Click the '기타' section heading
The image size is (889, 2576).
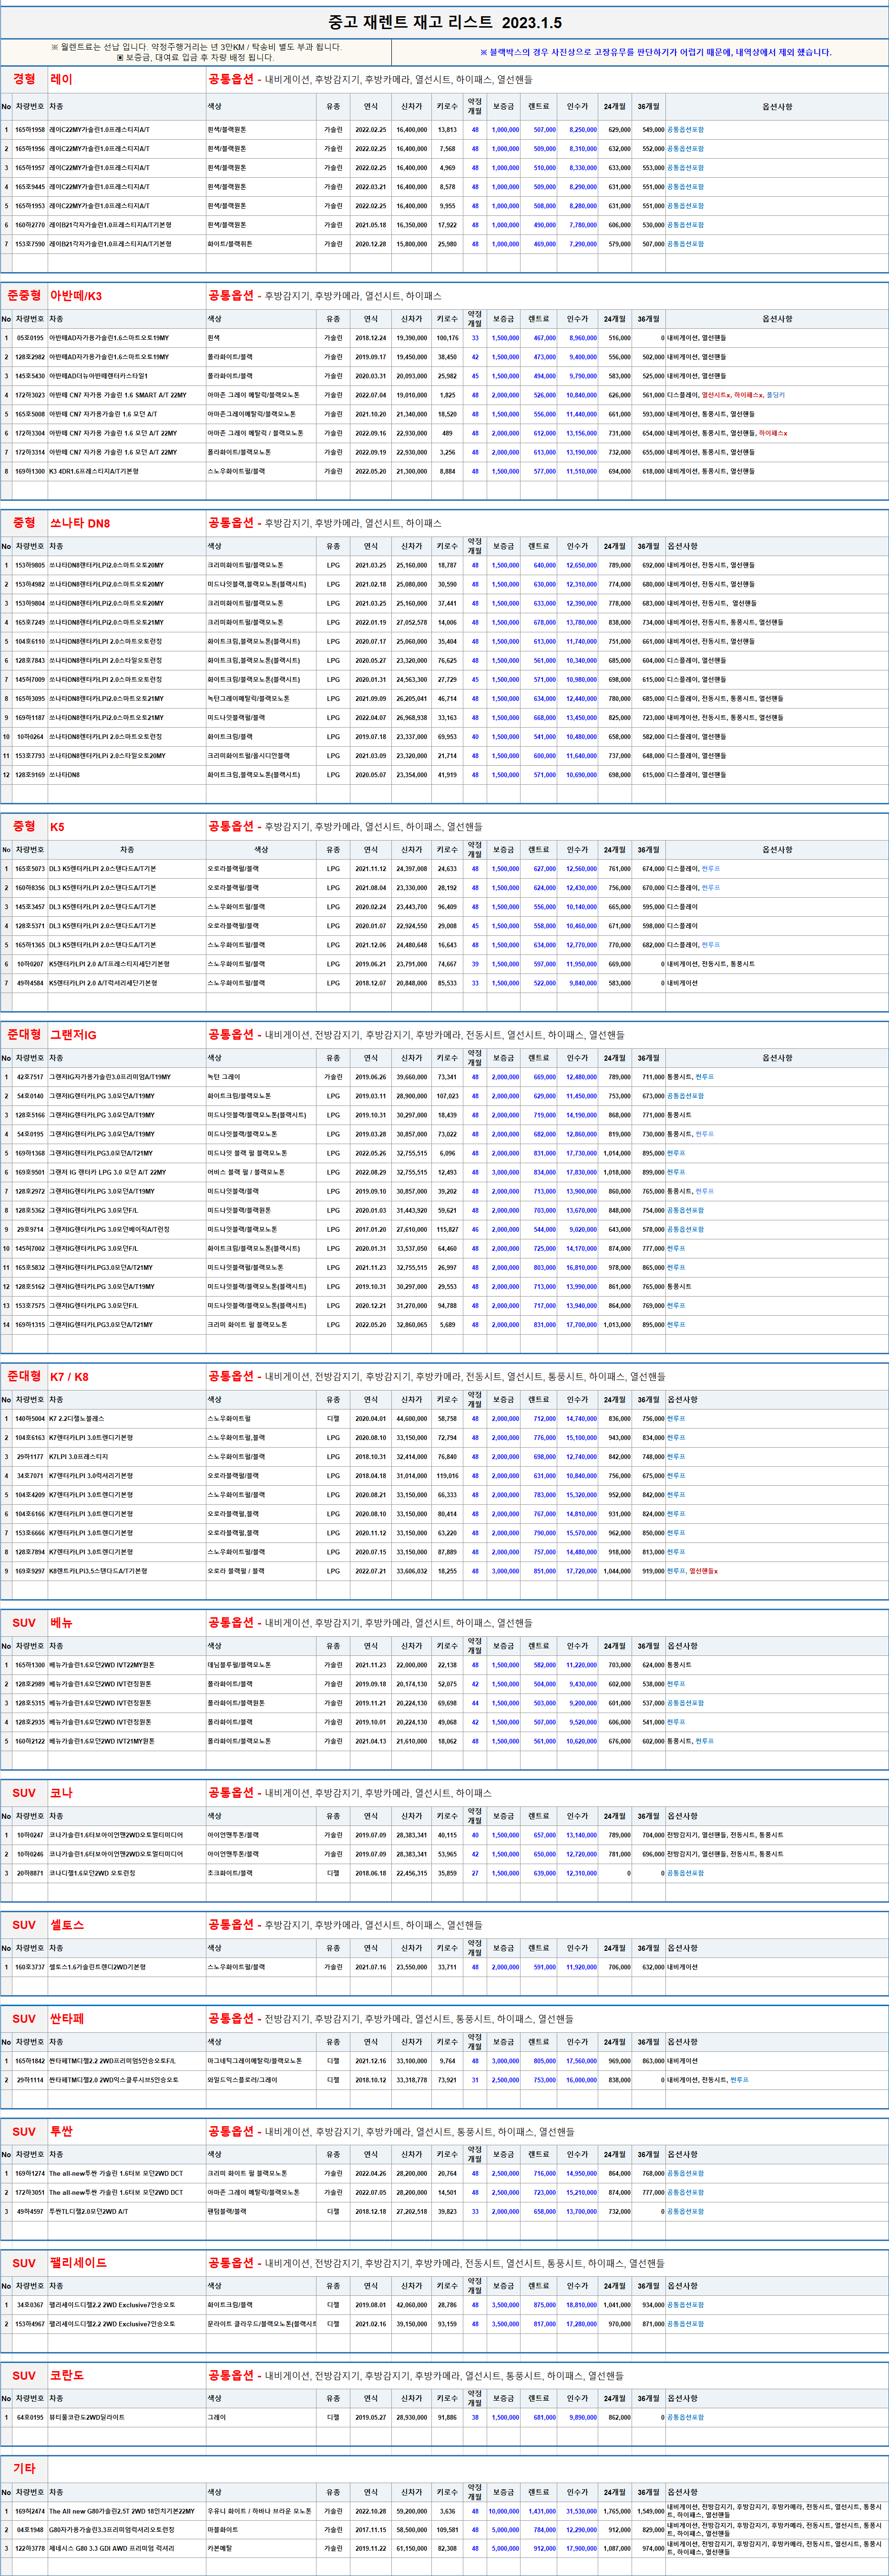[24, 2469]
